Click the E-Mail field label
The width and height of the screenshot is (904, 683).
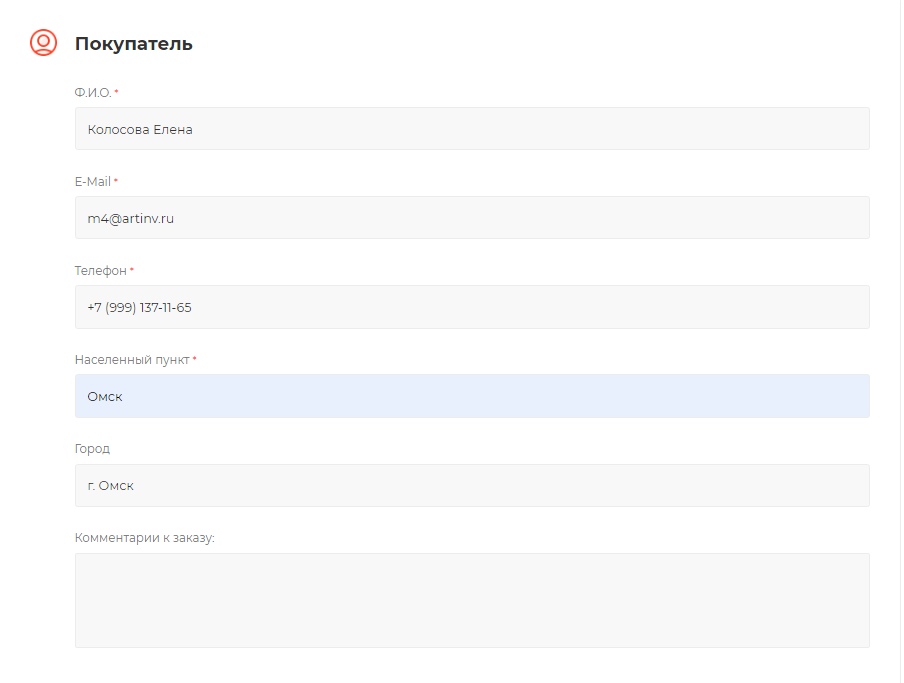[x=92, y=182]
